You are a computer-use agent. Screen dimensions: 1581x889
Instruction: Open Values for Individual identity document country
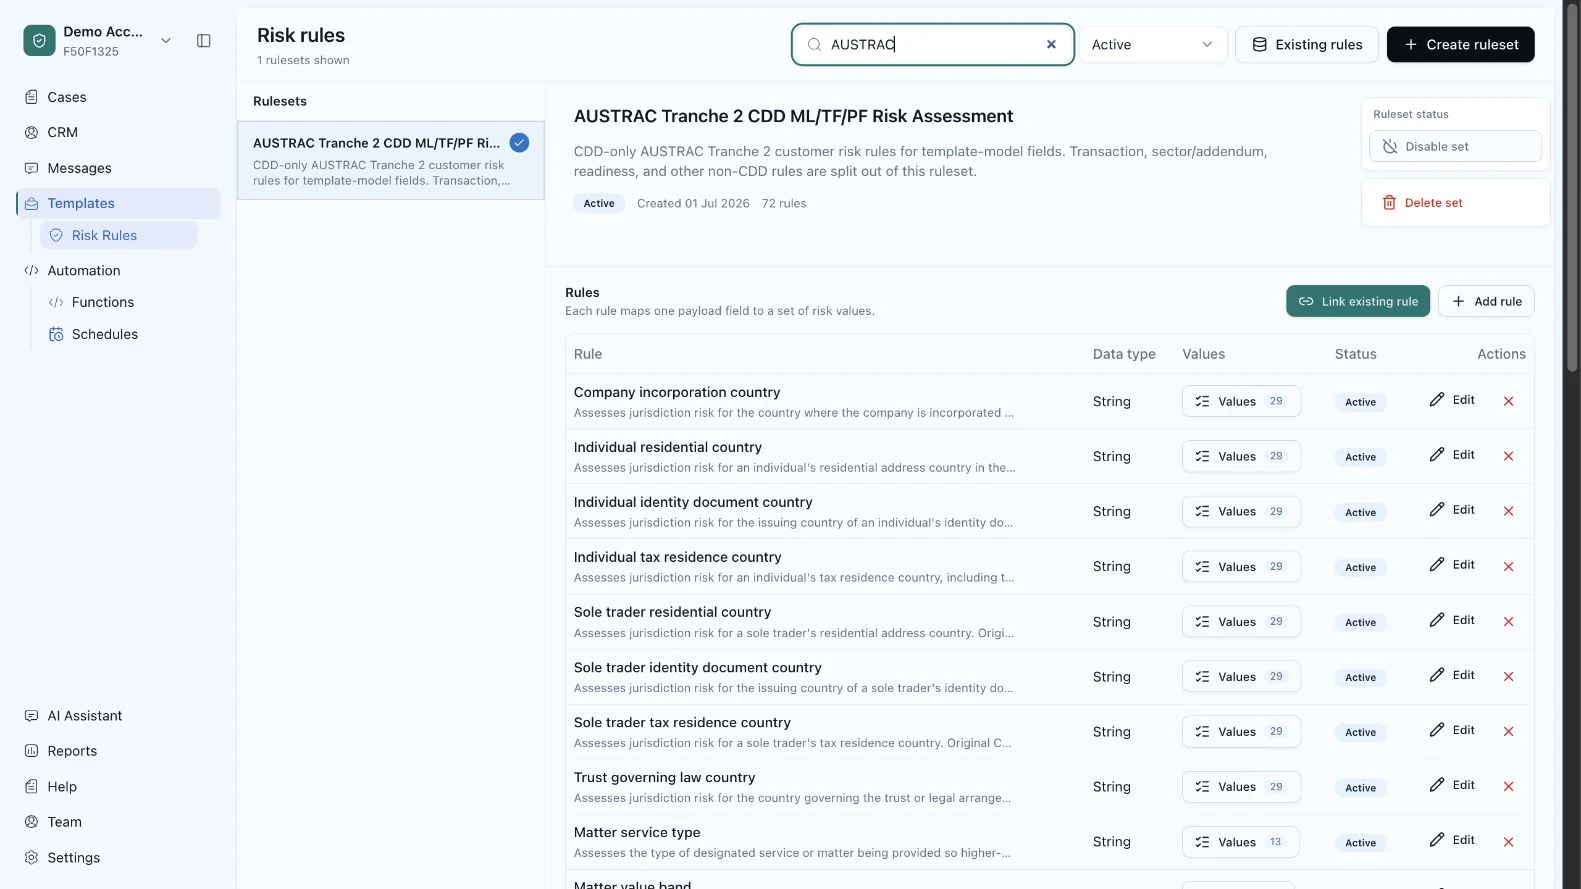(x=1241, y=511)
